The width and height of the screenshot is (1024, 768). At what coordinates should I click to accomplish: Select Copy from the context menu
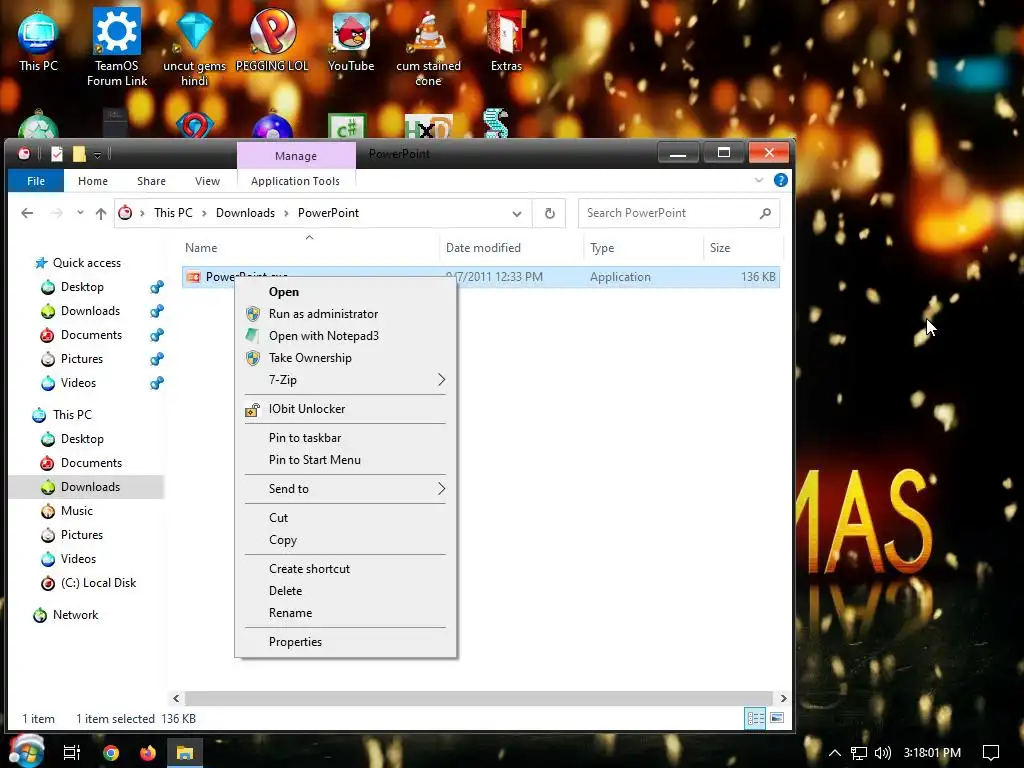pyautogui.click(x=345, y=540)
